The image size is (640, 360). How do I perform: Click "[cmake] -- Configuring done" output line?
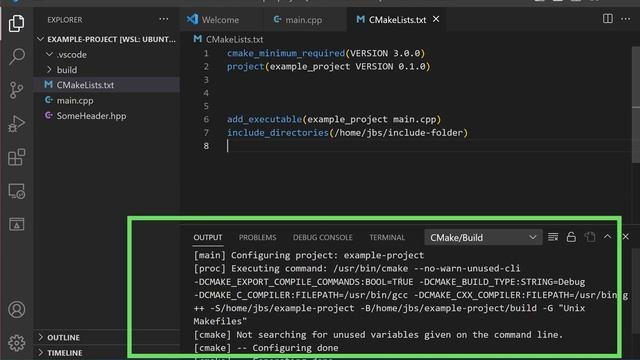coord(266,348)
